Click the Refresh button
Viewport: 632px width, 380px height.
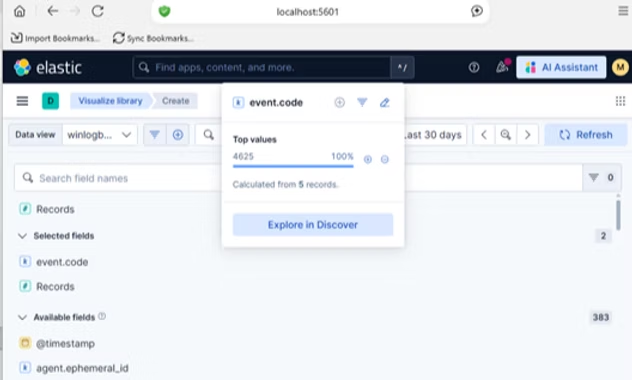pos(586,135)
